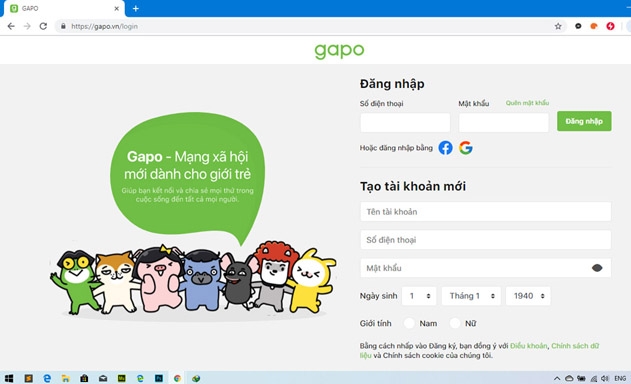This screenshot has height=384, width=631.
Task: Click the gapo logo at top
Action: pos(339,51)
